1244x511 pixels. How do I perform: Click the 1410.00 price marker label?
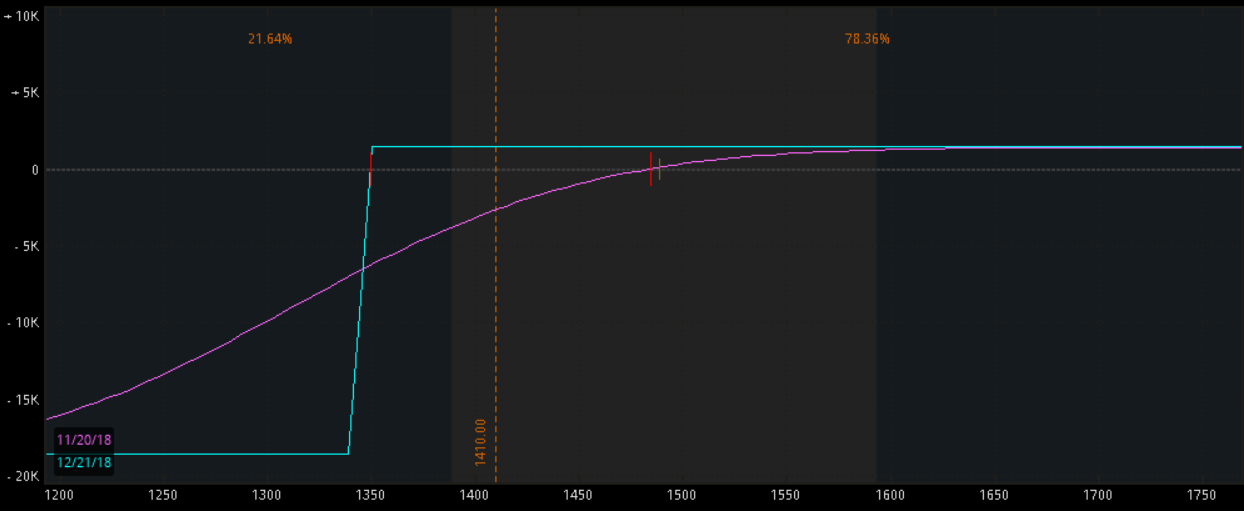(480, 442)
